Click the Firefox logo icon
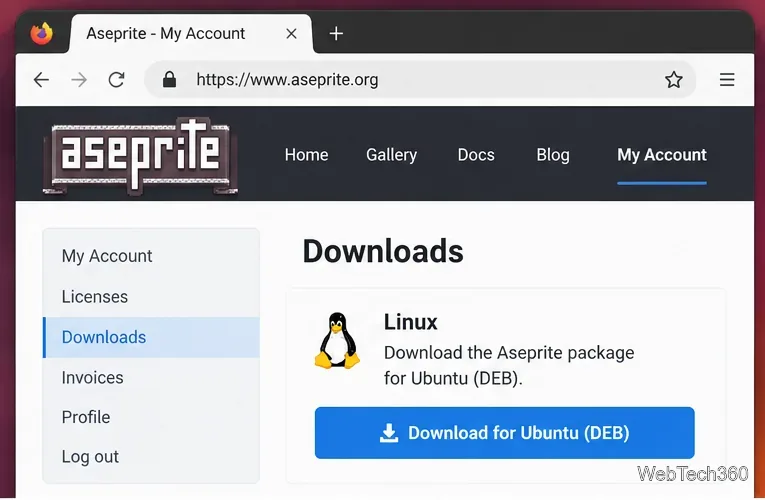The image size is (765, 500). pos(41,34)
